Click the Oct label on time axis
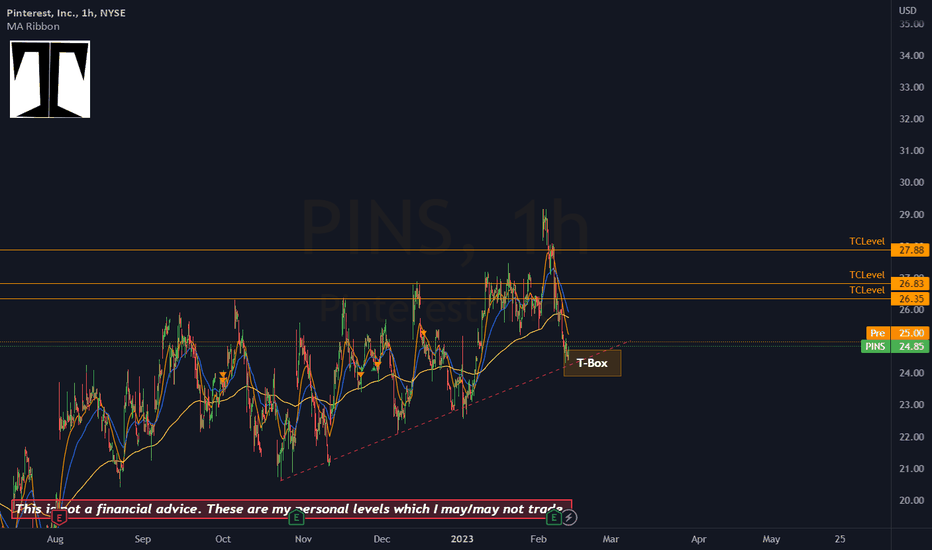The image size is (932, 550). 223,539
